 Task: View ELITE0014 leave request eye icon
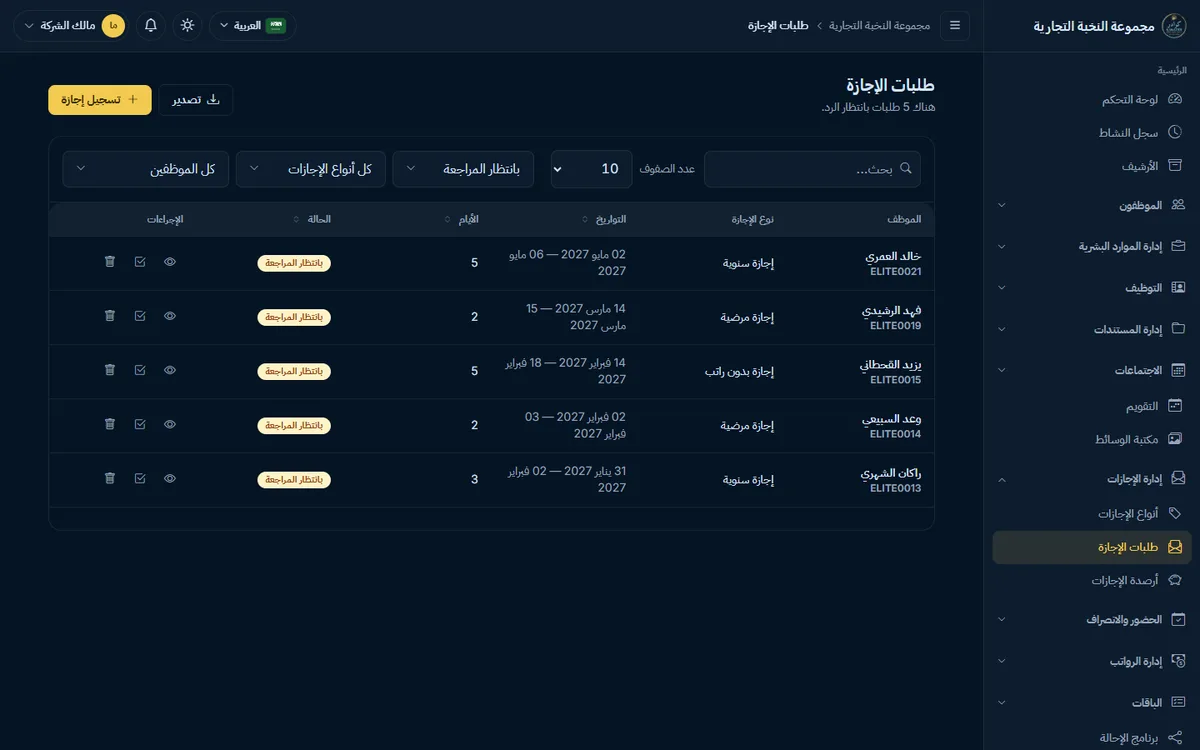(170, 424)
